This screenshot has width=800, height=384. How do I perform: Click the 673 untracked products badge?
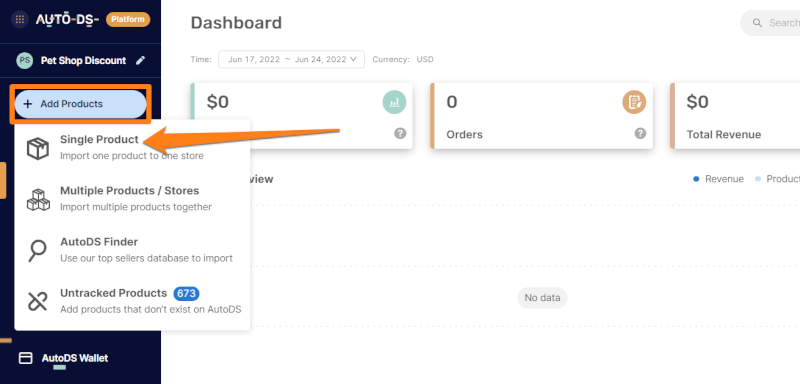[186, 294]
